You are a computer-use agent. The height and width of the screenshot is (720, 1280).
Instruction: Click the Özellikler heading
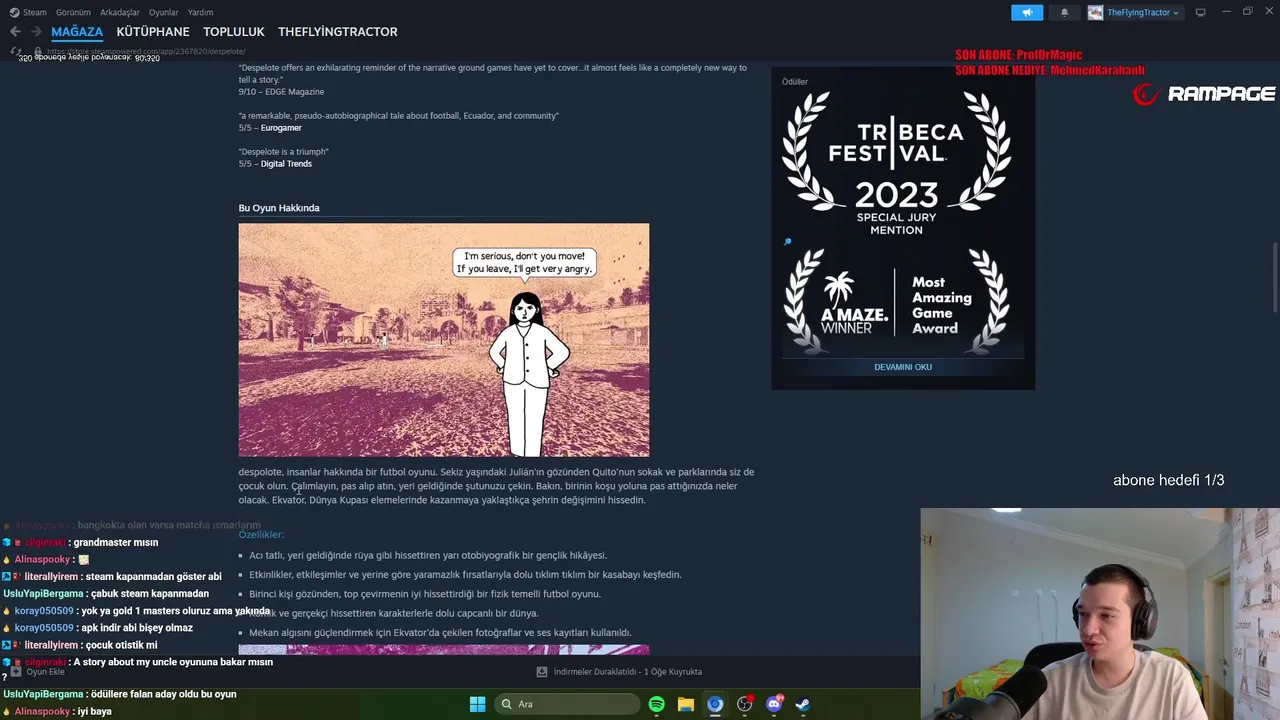point(261,535)
